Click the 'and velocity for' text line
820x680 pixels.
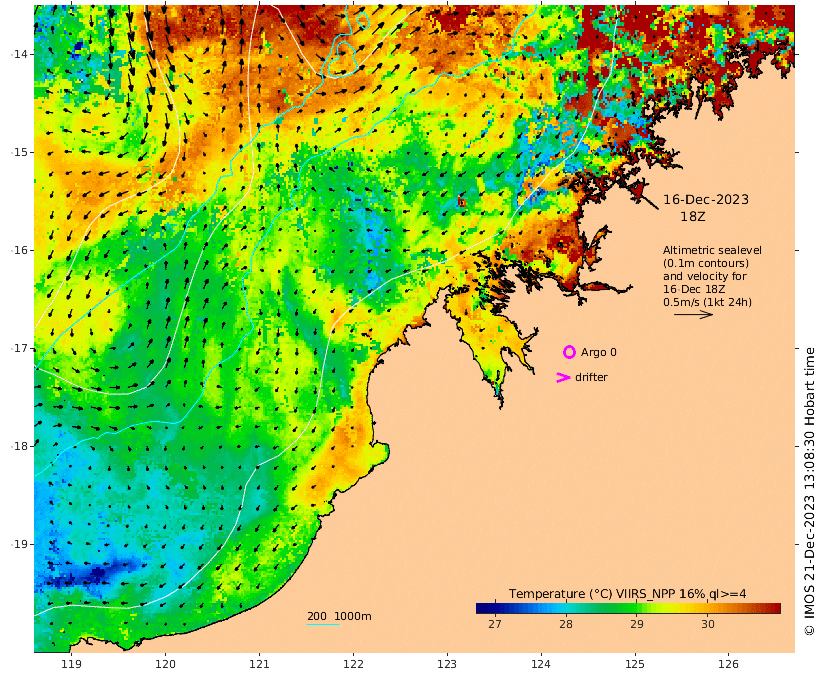(x=704, y=276)
